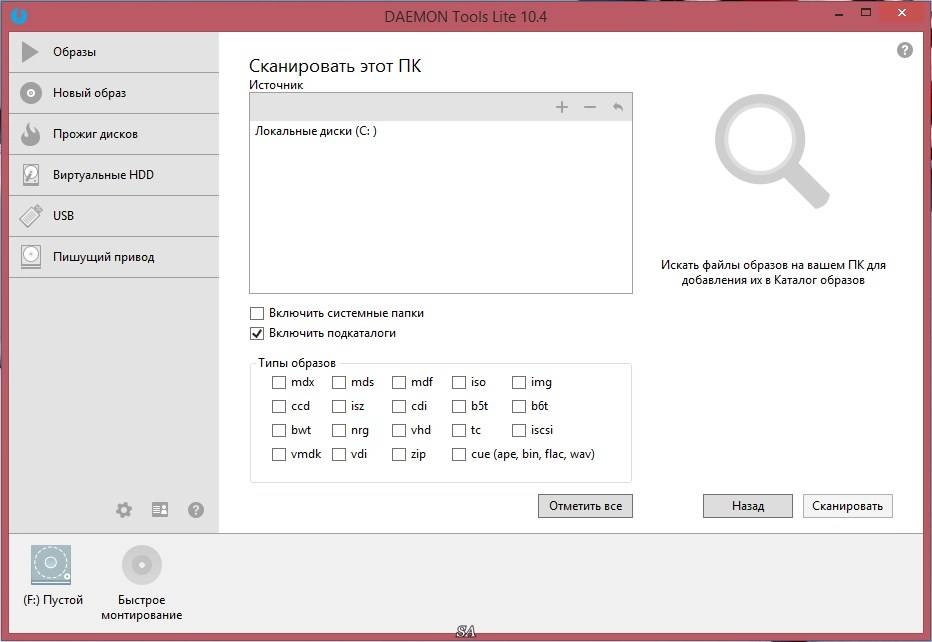Open the Образы menu item
The width and height of the screenshot is (932, 642).
click(x=114, y=52)
